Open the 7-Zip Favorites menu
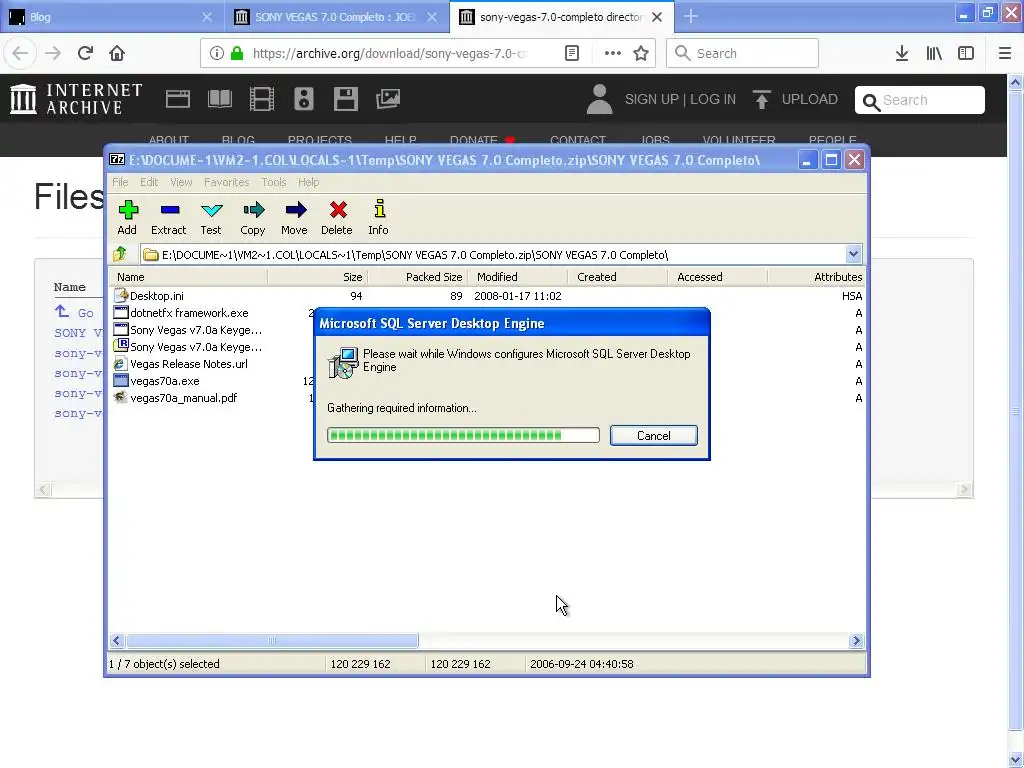The height and width of the screenshot is (768, 1024). pyautogui.click(x=226, y=182)
